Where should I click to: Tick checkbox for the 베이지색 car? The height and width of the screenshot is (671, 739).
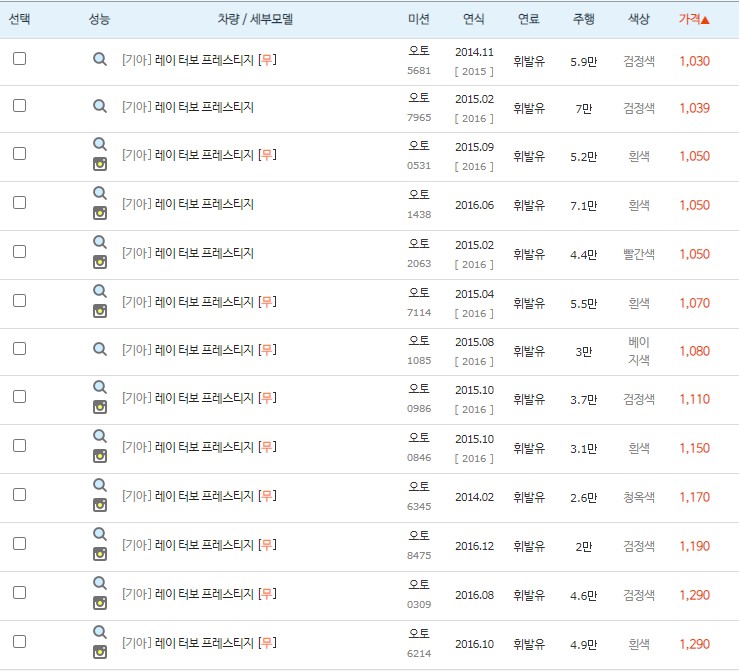click(19, 349)
